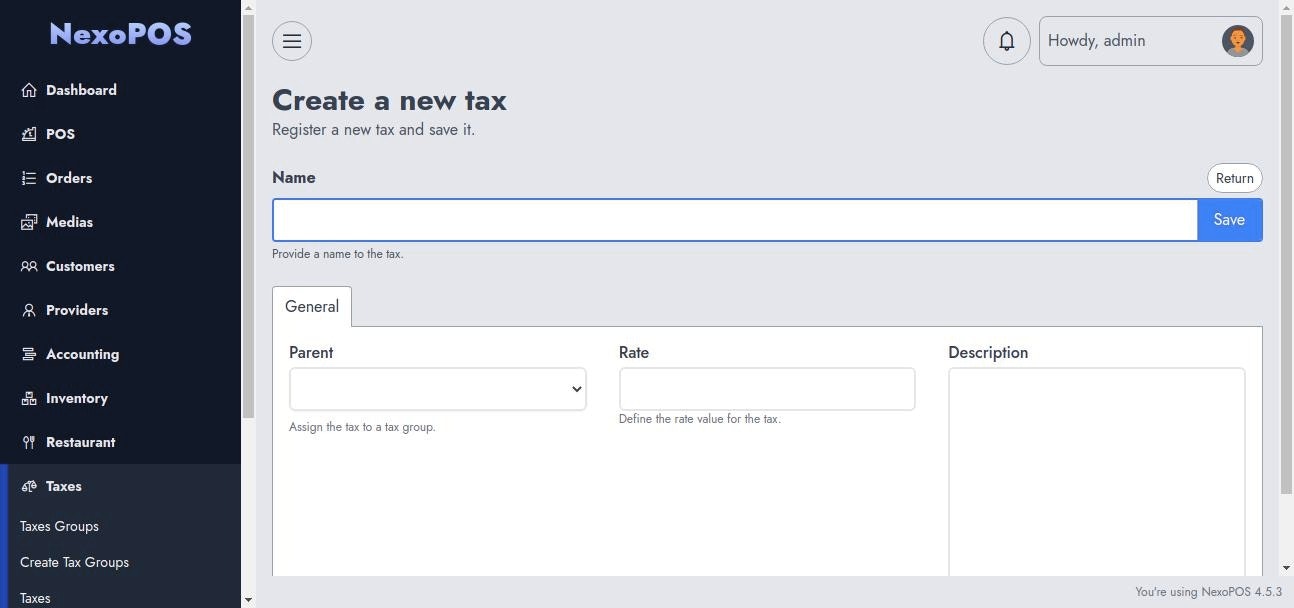Click the NexoPOS logo

tap(120, 34)
